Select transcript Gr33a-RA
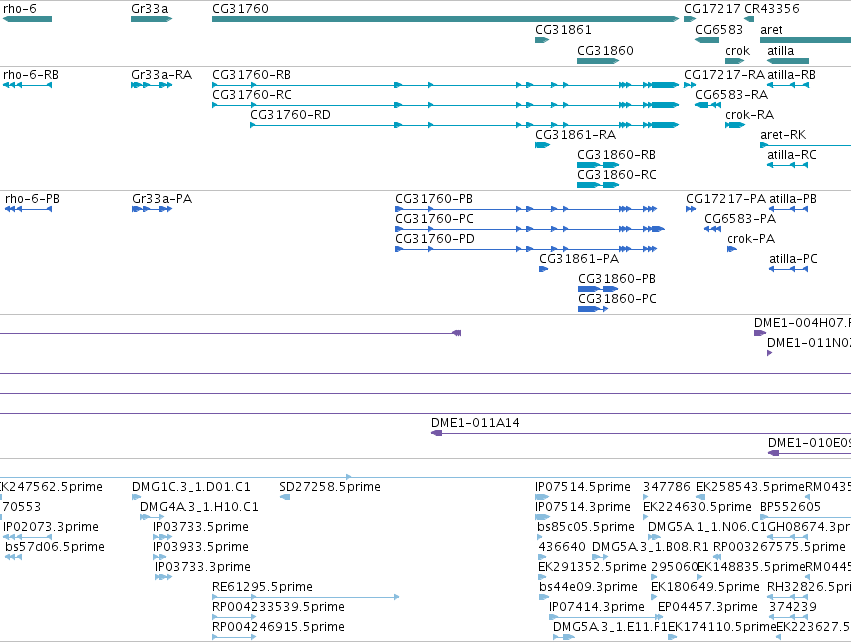The image size is (851, 642). coord(161,75)
